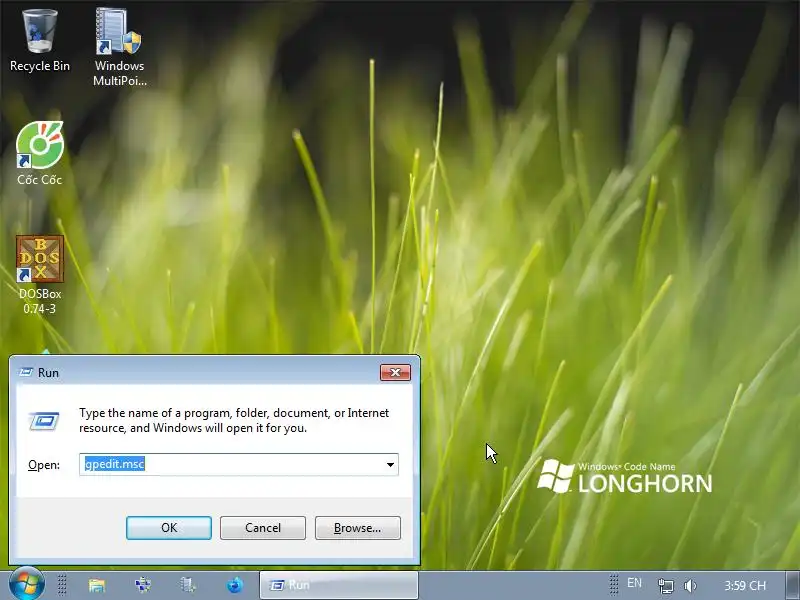Click the EN language indicator
800x600 pixels.
coord(634,583)
